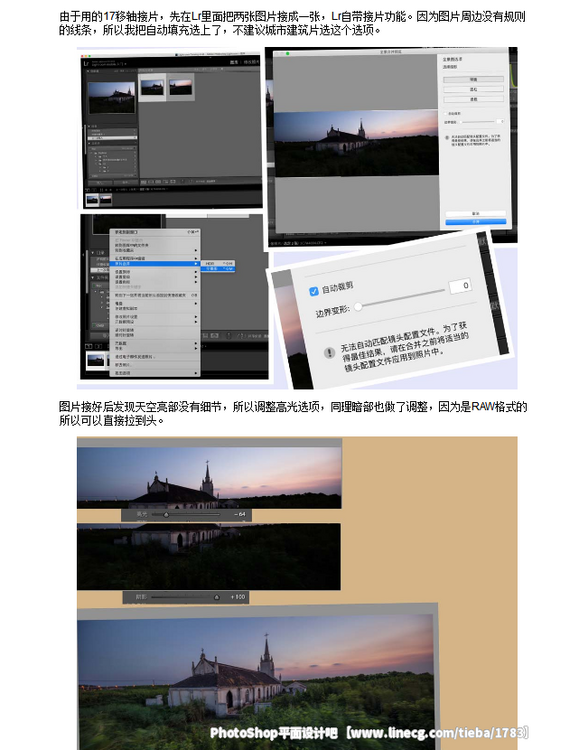Click the shadows value +100
Screen dimensions: 579x750
click(238, 597)
